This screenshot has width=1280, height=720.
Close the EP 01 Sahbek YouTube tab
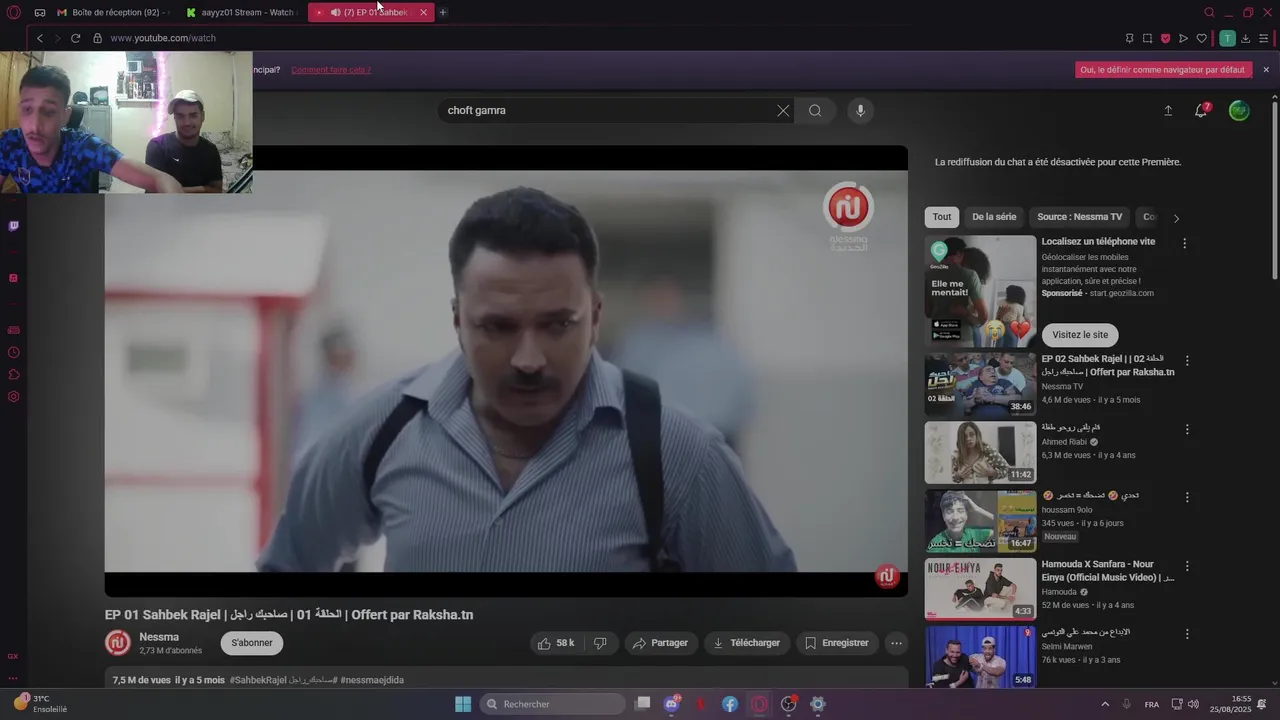(x=423, y=12)
